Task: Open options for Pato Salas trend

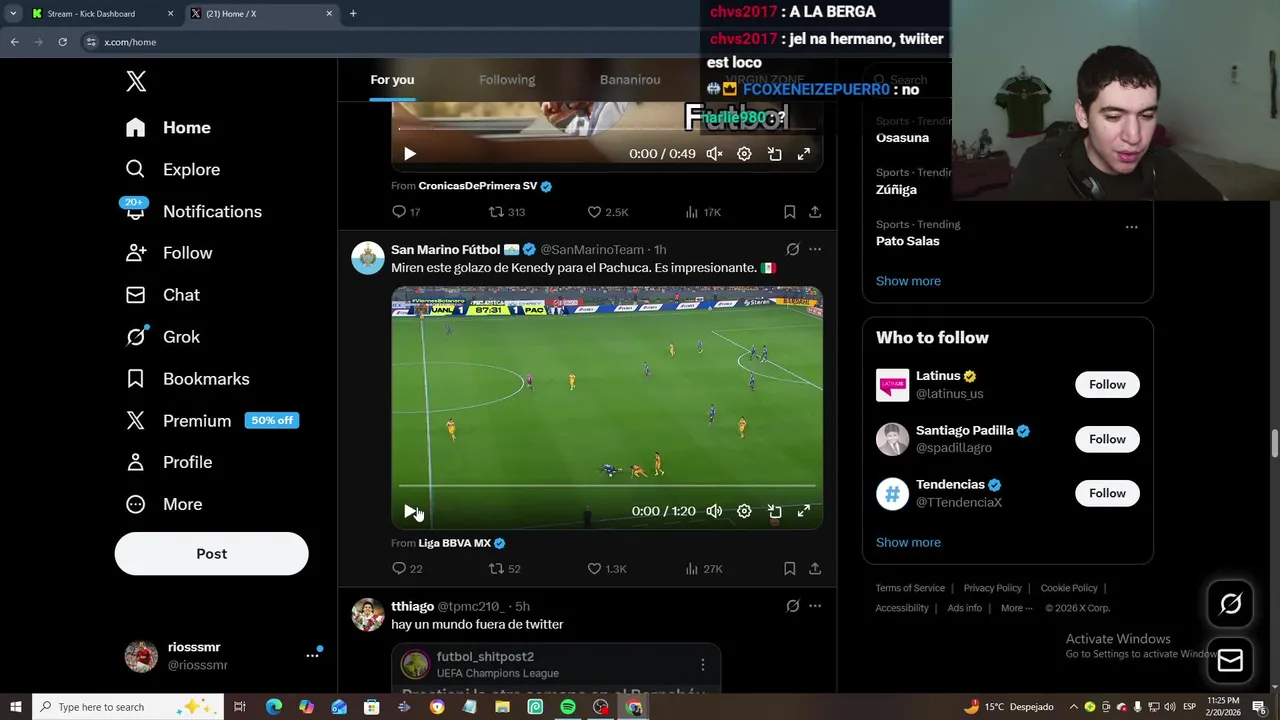Action: click(x=1131, y=227)
